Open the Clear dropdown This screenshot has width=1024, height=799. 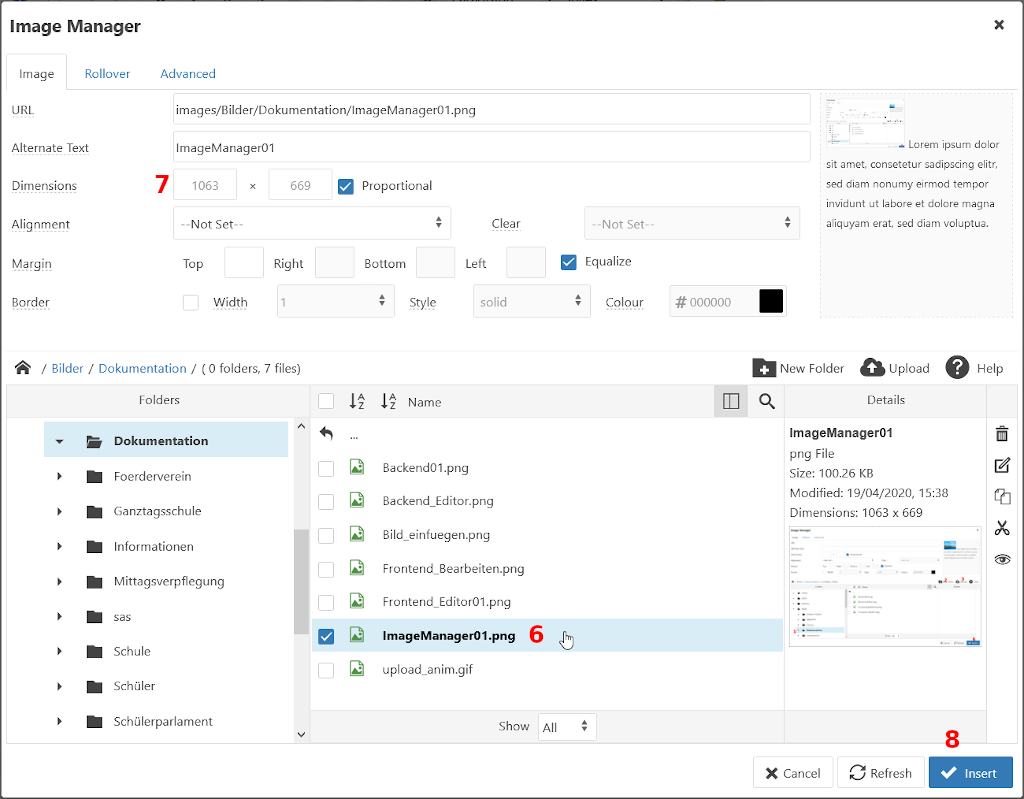tap(692, 223)
